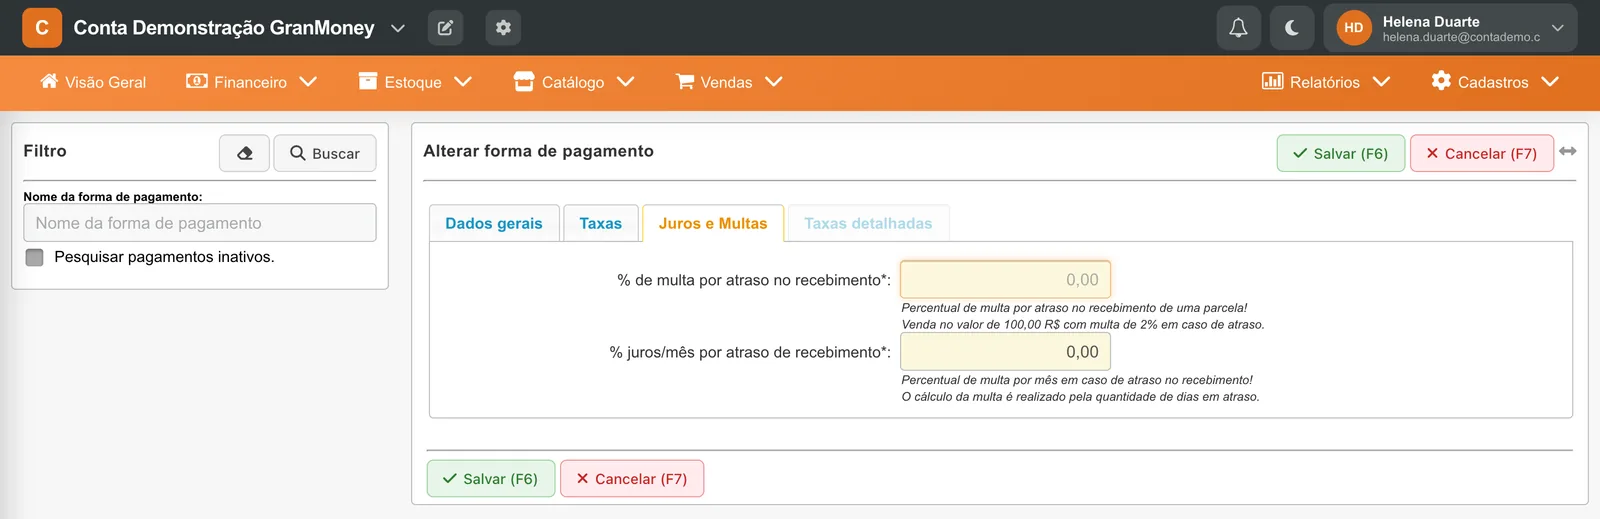
Task: Select the Juros e Multas tab
Action: click(x=713, y=223)
